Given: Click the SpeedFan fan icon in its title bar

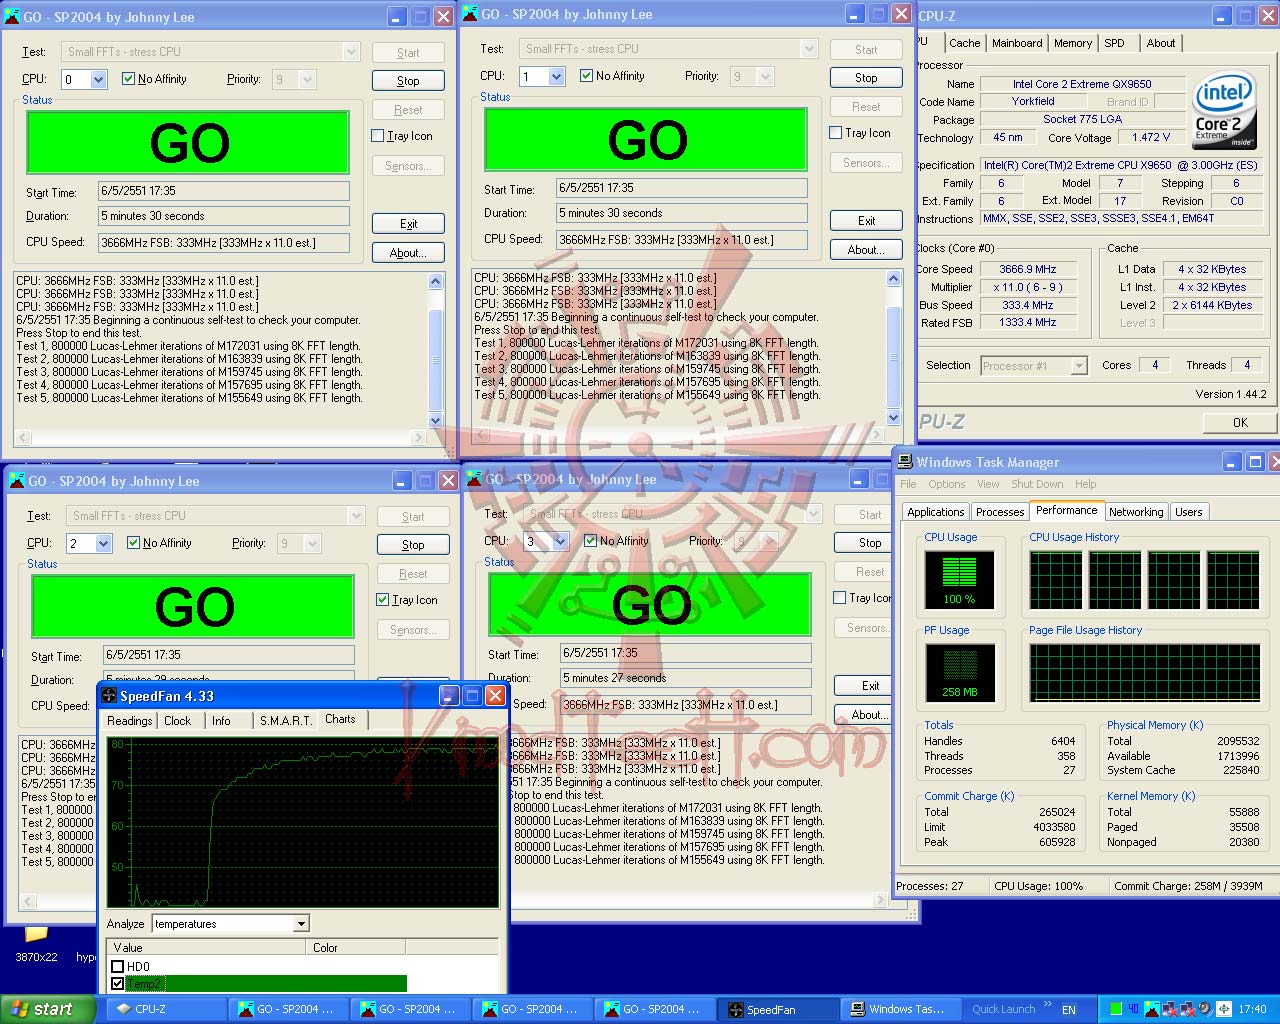Looking at the screenshot, I should [109, 695].
